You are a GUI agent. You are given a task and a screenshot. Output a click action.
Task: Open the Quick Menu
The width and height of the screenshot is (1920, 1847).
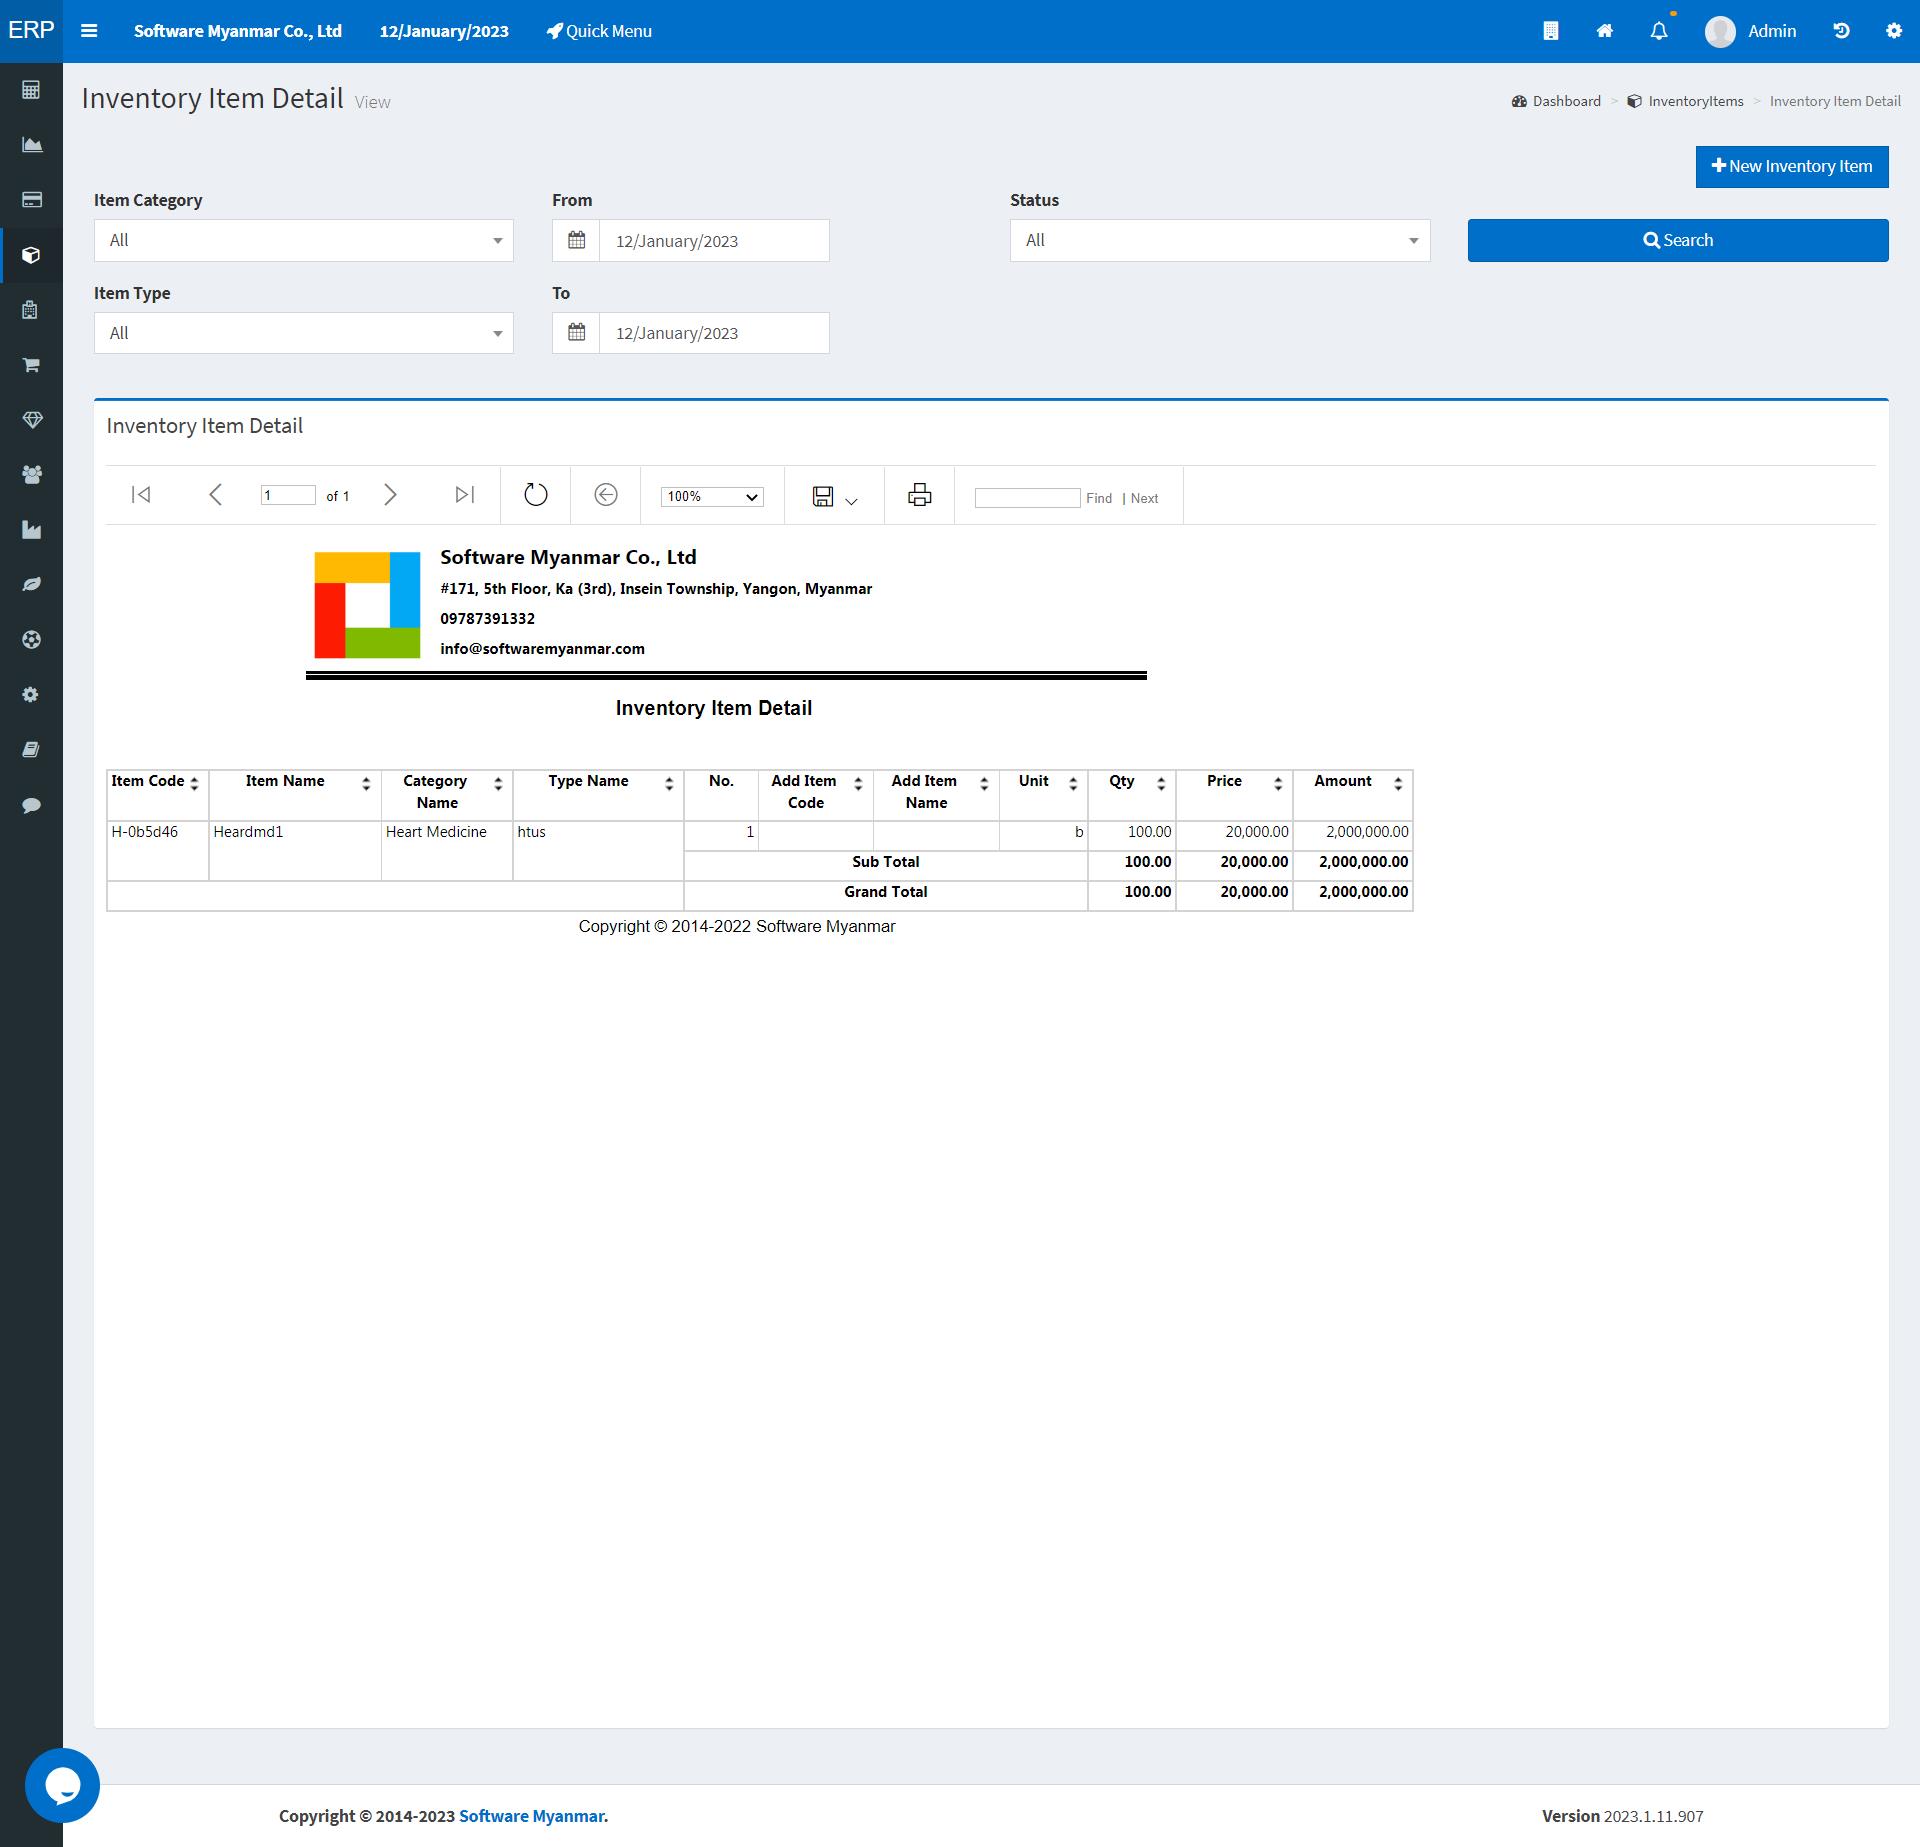coord(599,31)
